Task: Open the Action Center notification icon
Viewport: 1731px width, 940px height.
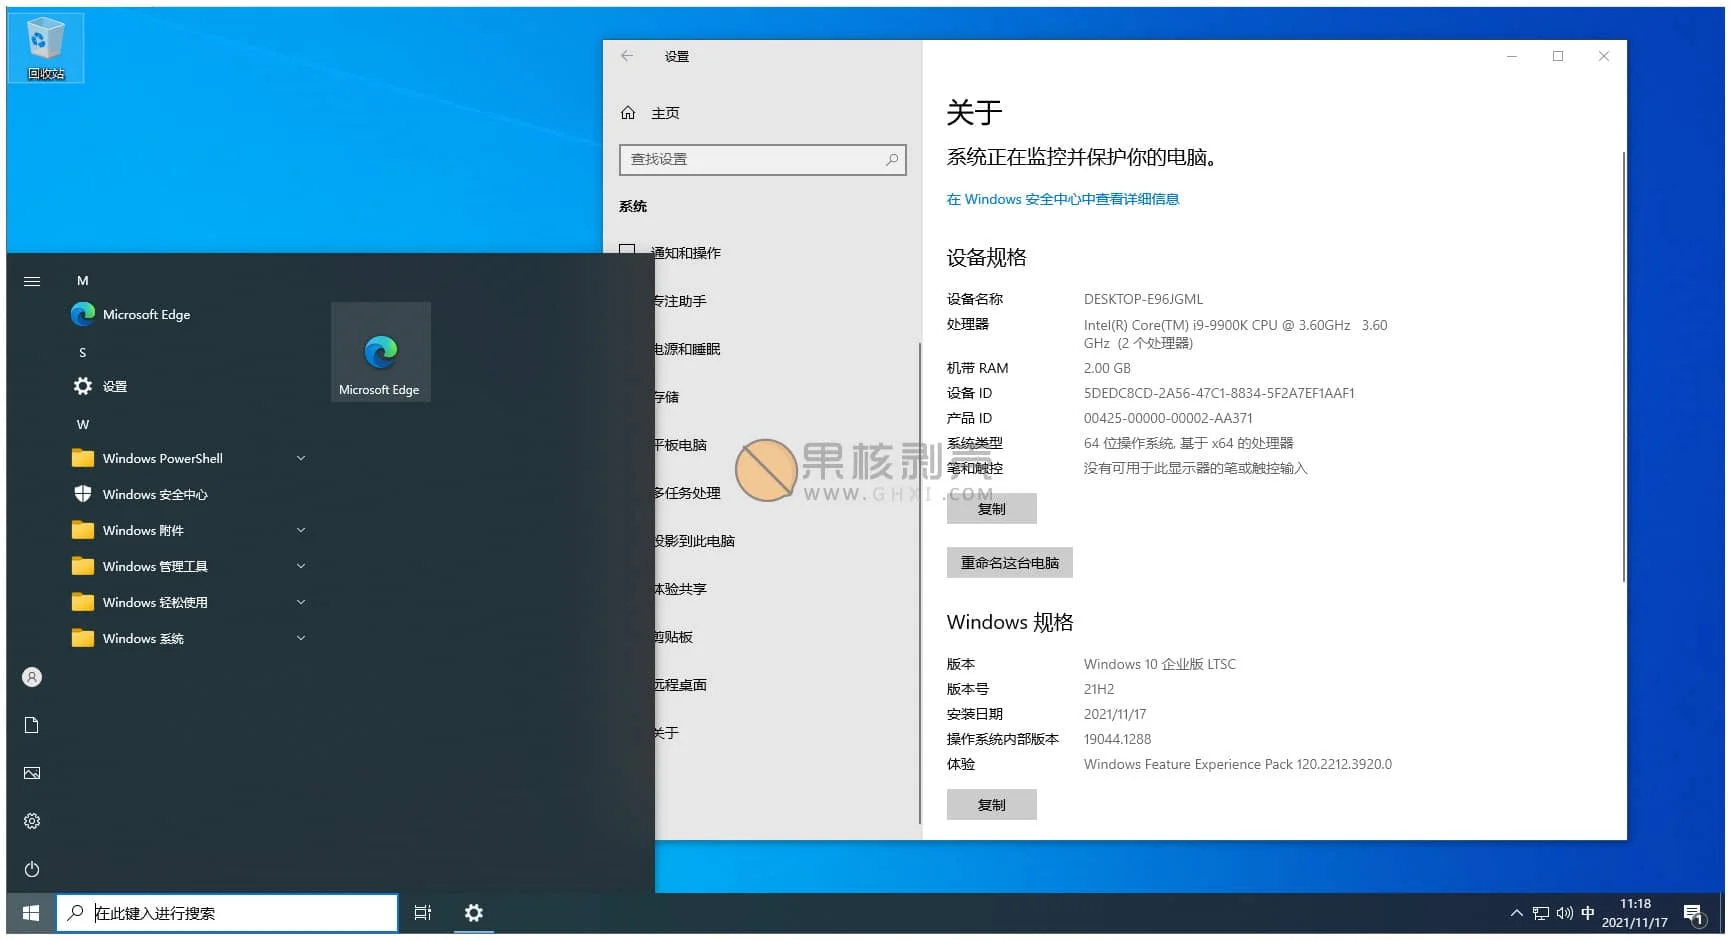Action: 1693,914
